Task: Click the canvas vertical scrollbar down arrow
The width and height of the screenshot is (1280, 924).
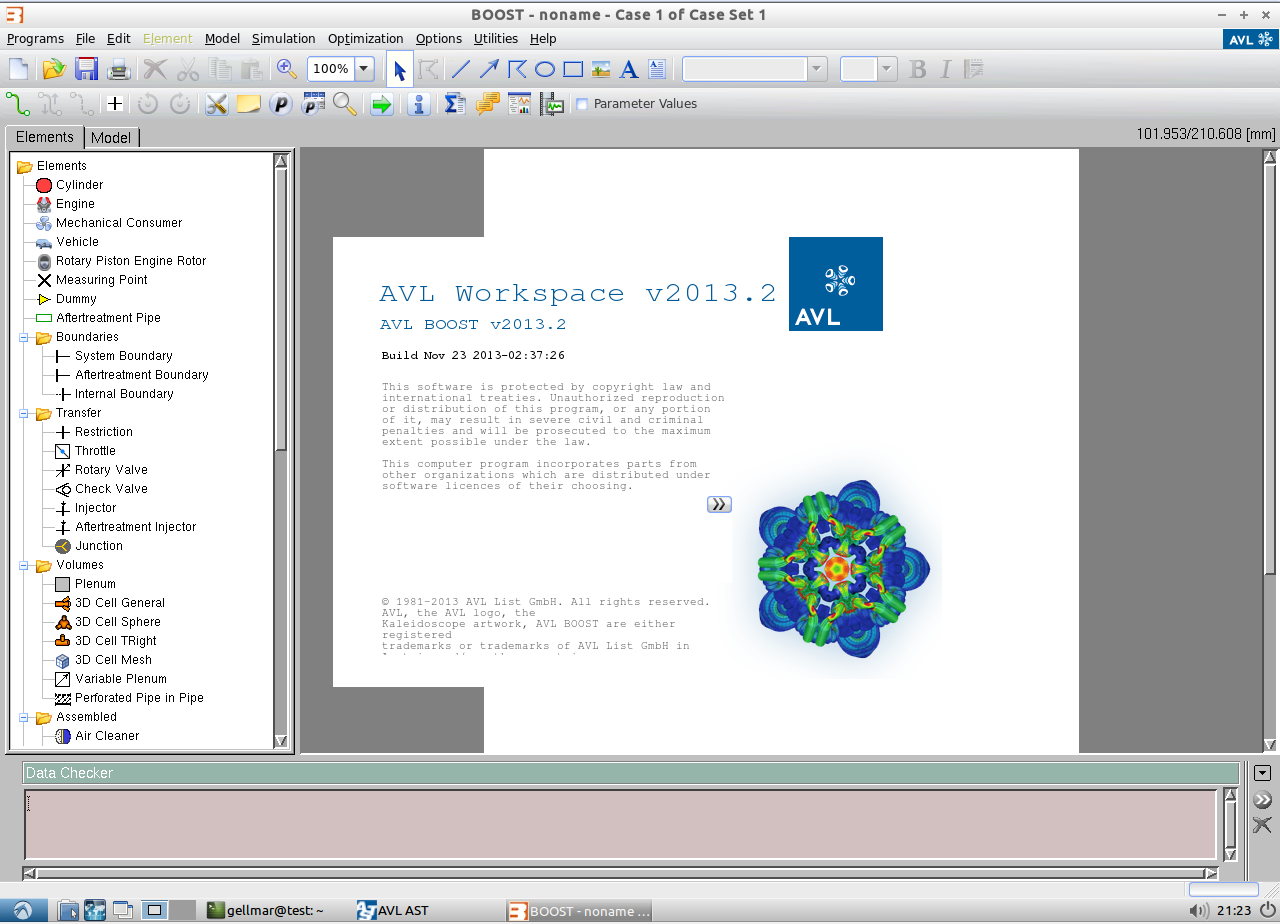Action: pyautogui.click(x=1270, y=745)
